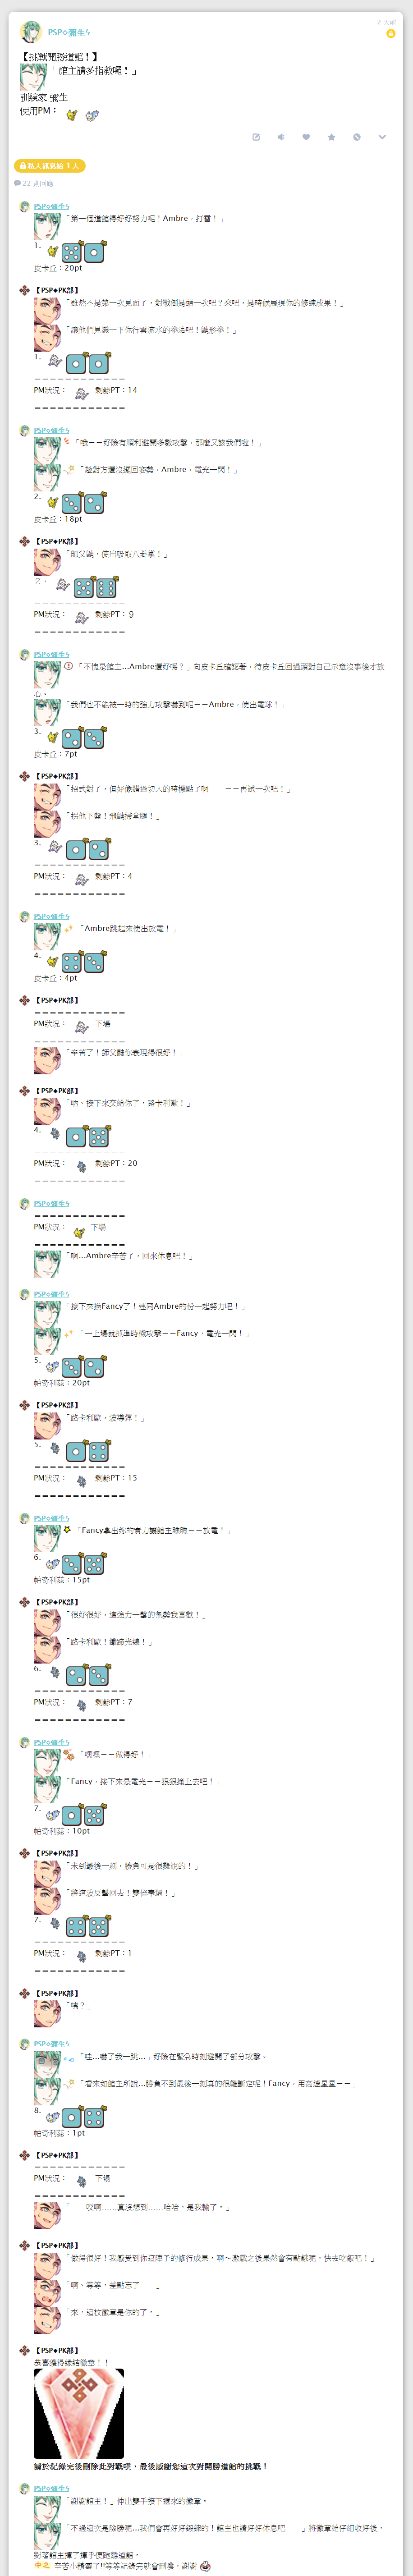Like the plurk with heart icon
413x2576 pixels.
pyautogui.click(x=306, y=137)
